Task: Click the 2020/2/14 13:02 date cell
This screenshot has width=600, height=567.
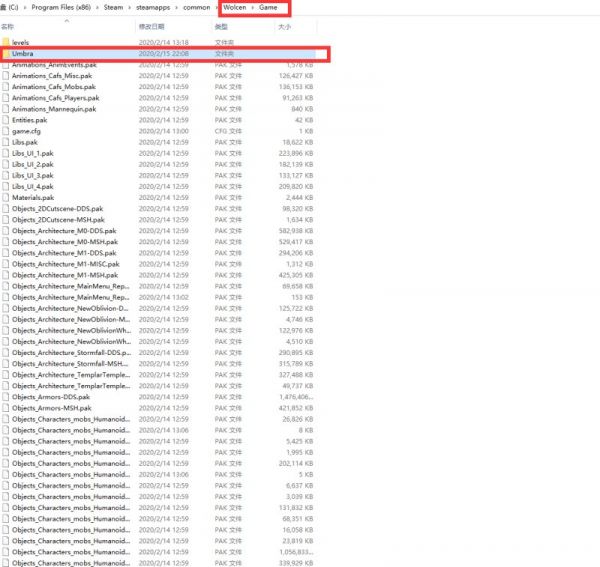Action: (x=163, y=297)
